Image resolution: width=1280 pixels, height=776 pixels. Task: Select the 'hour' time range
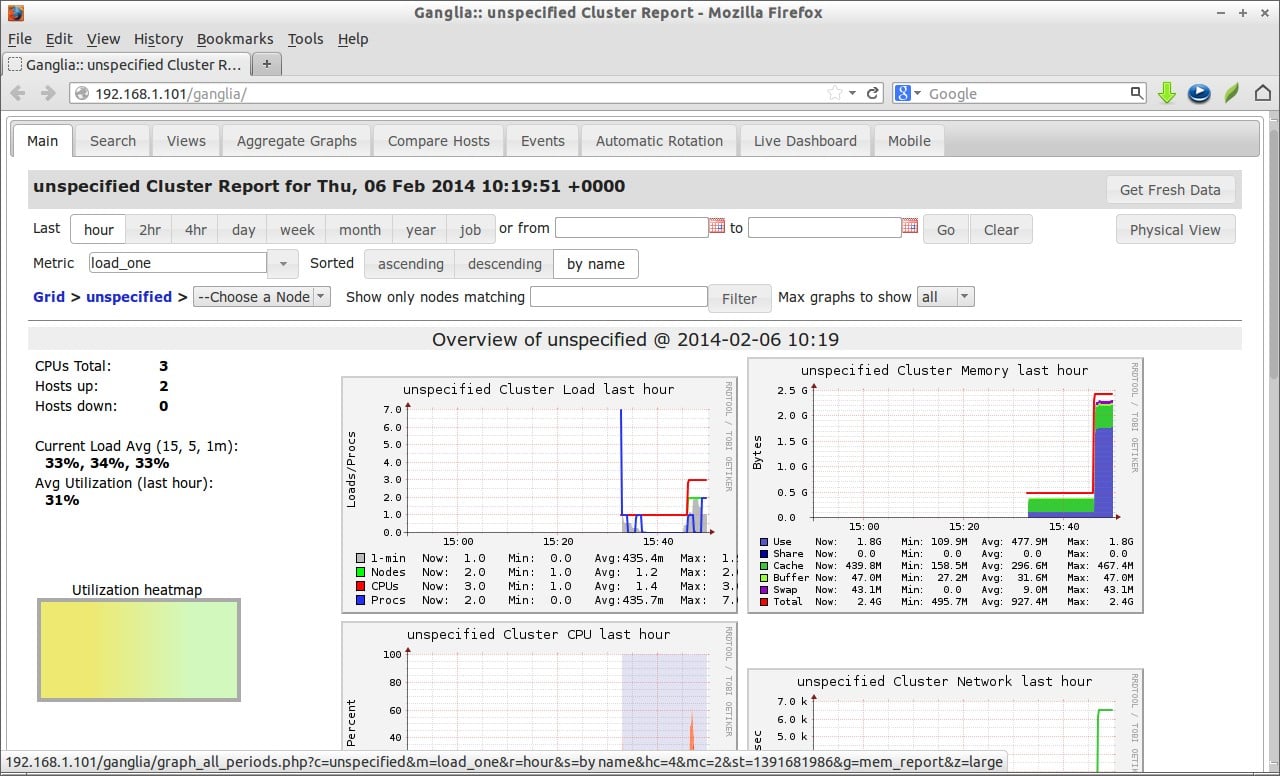98,229
